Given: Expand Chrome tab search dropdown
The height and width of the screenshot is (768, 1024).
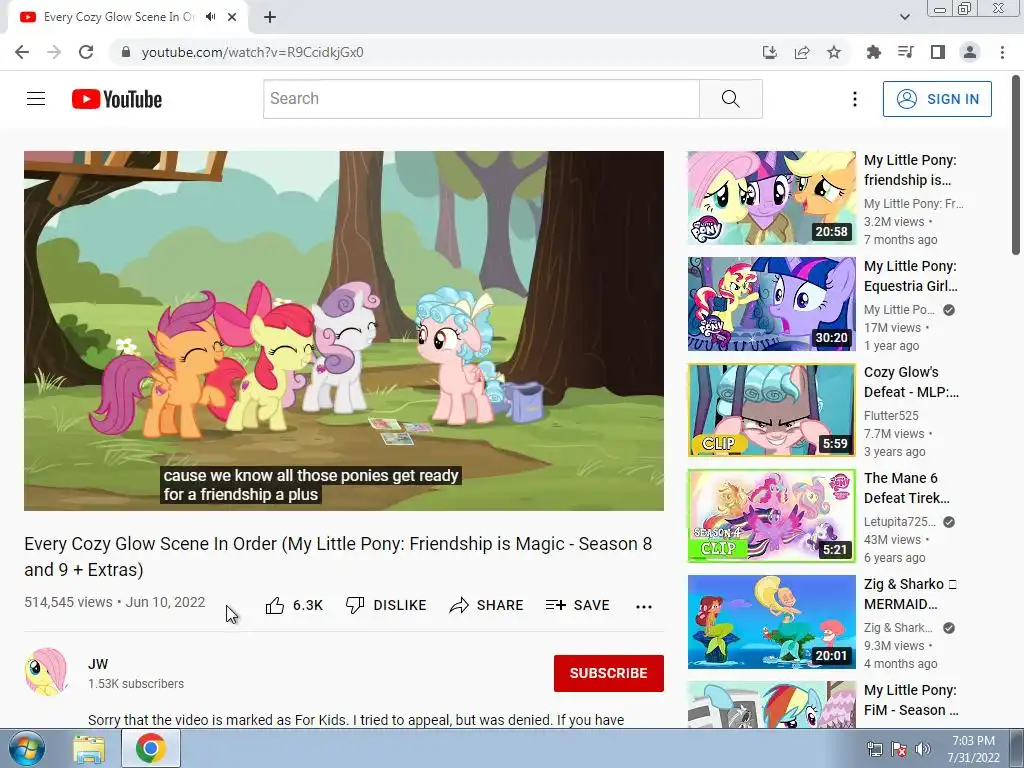Looking at the screenshot, I should pos(904,17).
